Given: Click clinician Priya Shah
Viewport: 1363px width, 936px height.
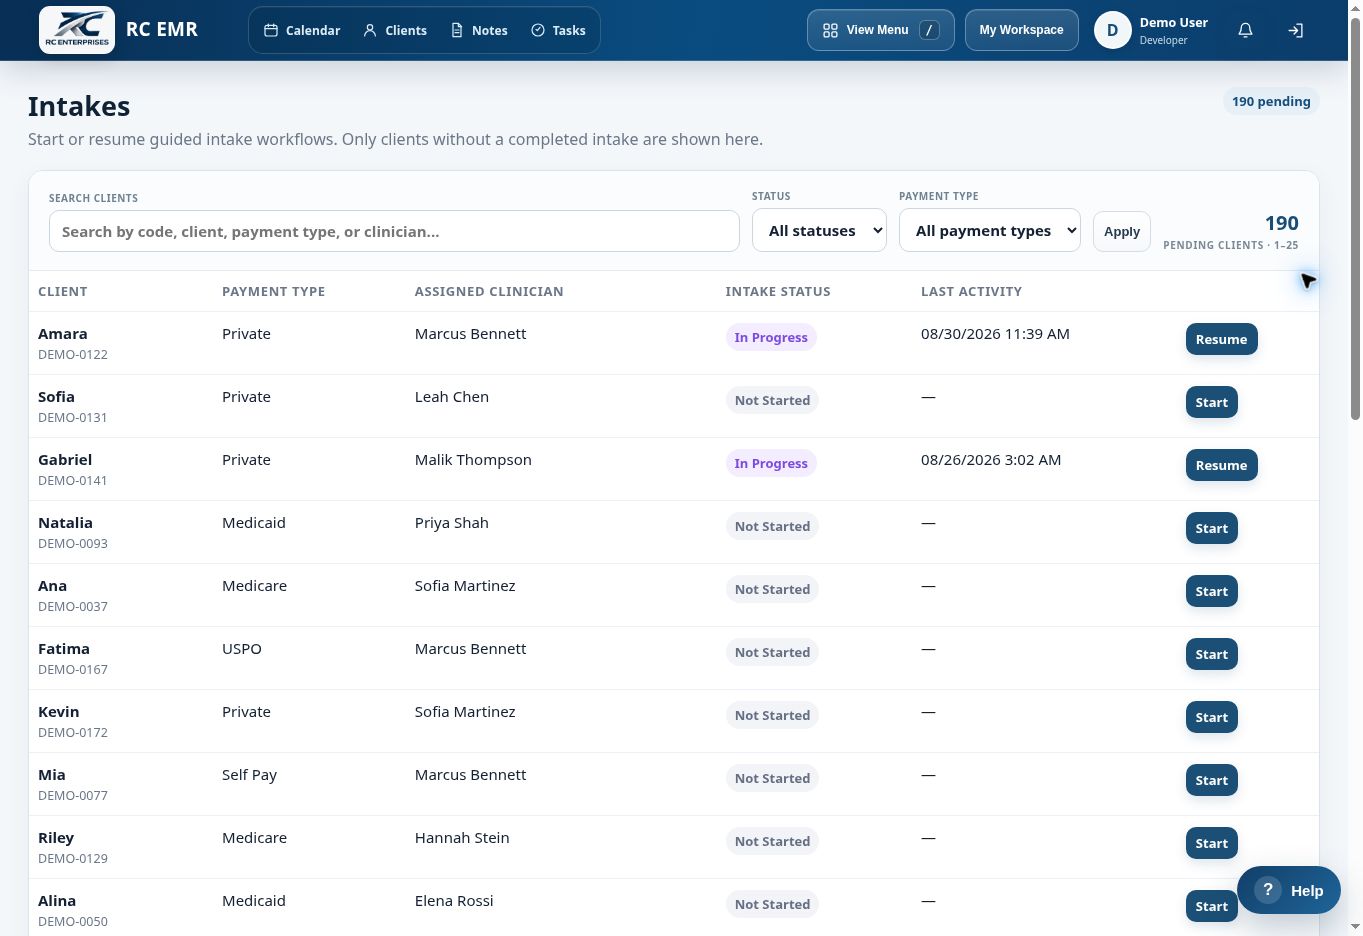Looking at the screenshot, I should click(452, 523).
